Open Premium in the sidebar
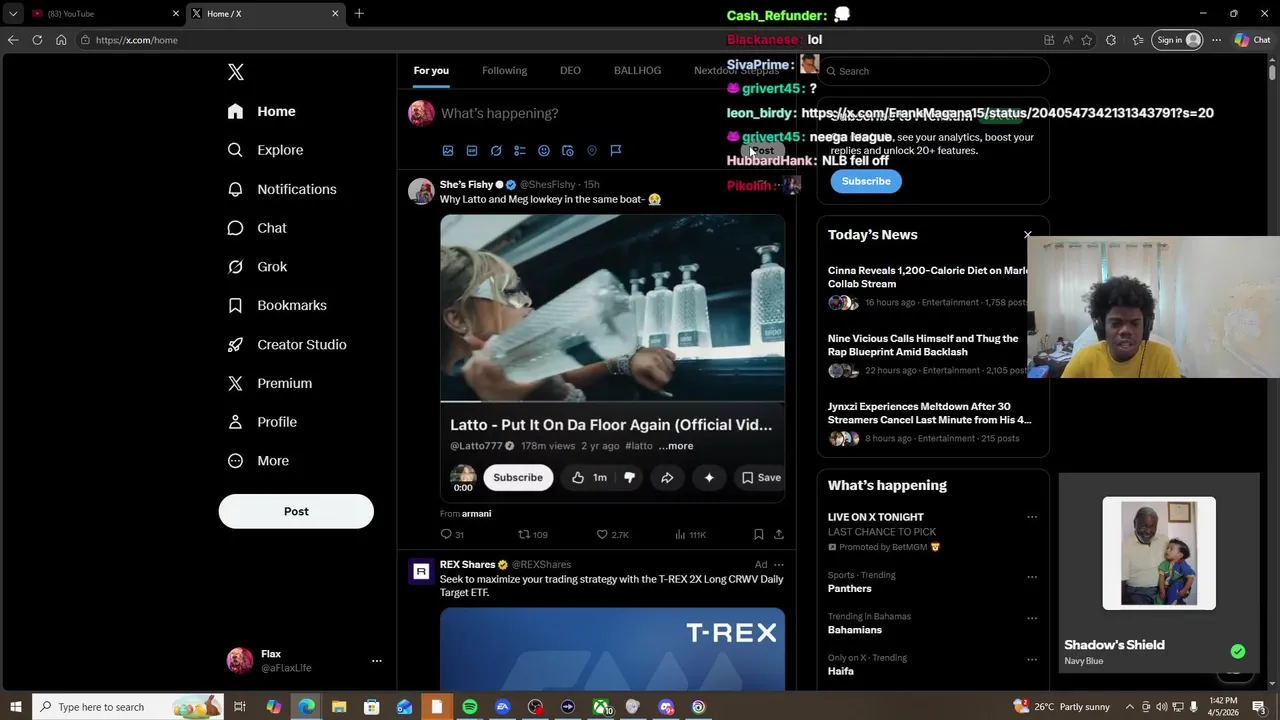 (269, 384)
